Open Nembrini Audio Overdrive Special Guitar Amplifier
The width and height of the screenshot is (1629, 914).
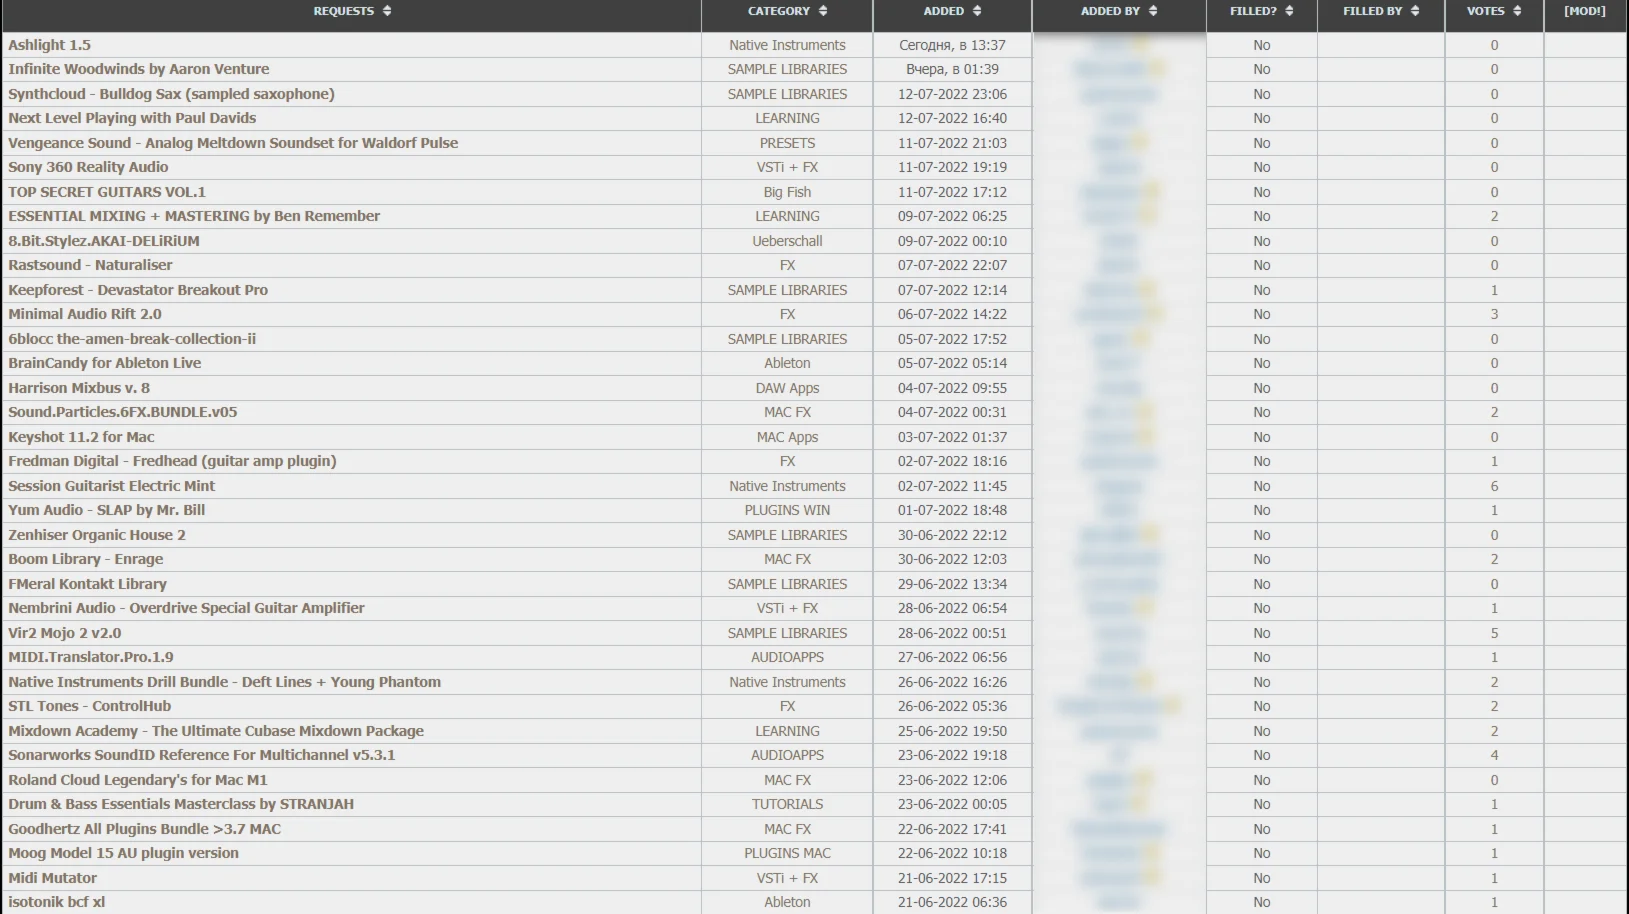[186, 608]
